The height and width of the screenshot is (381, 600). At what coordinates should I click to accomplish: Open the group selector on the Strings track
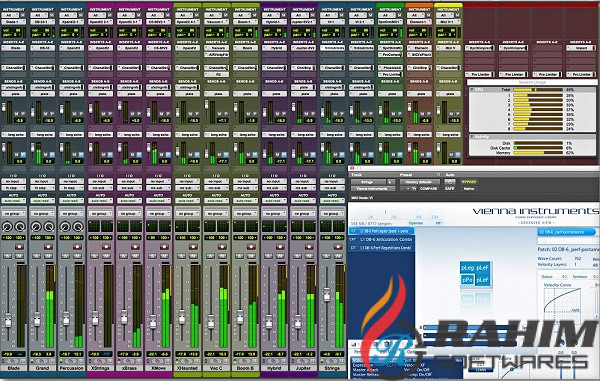point(332,213)
